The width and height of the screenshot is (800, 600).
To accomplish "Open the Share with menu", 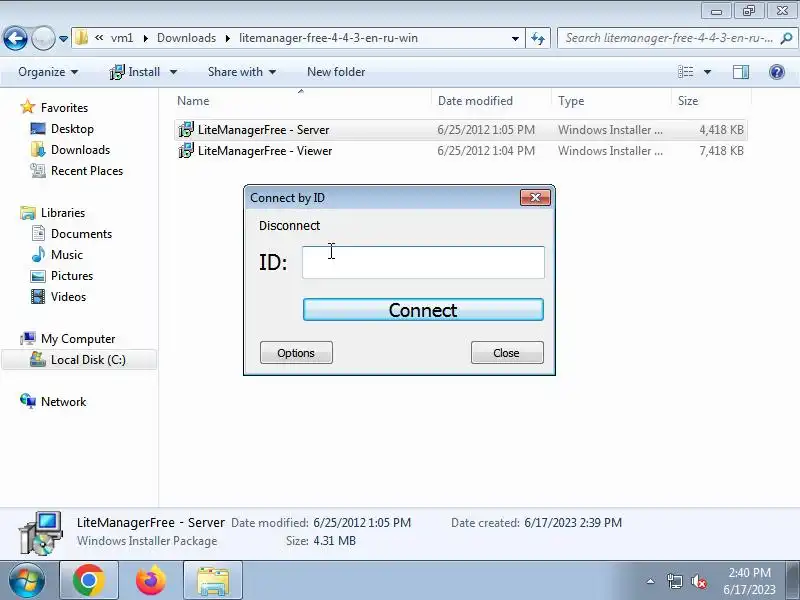I will tap(242, 72).
